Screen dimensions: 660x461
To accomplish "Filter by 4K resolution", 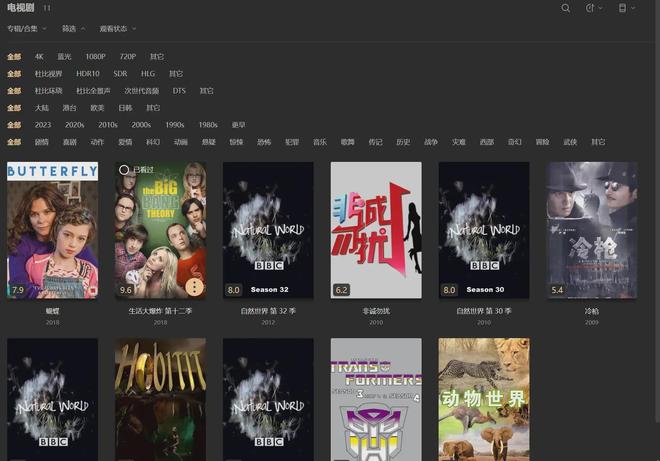I will 39,56.
